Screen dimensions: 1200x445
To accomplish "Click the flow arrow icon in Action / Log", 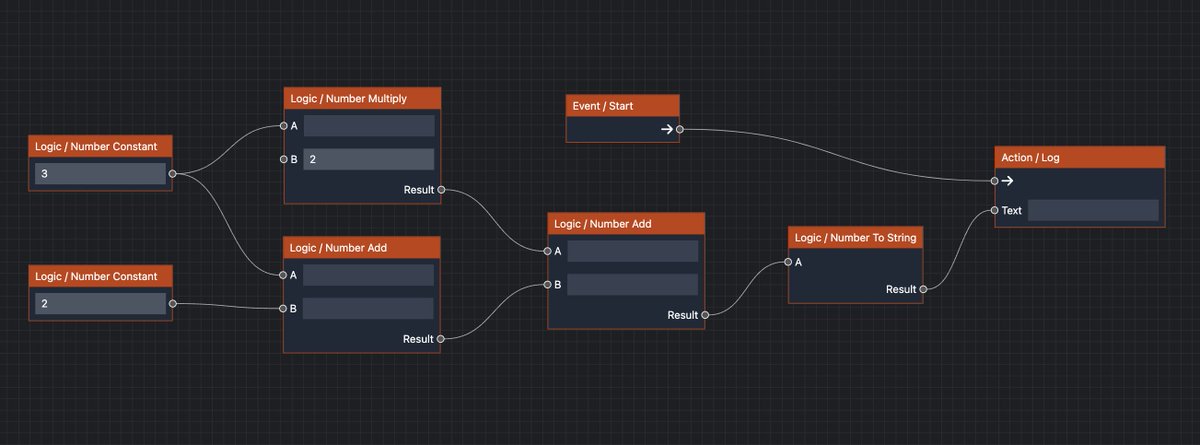I will (1008, 181).
